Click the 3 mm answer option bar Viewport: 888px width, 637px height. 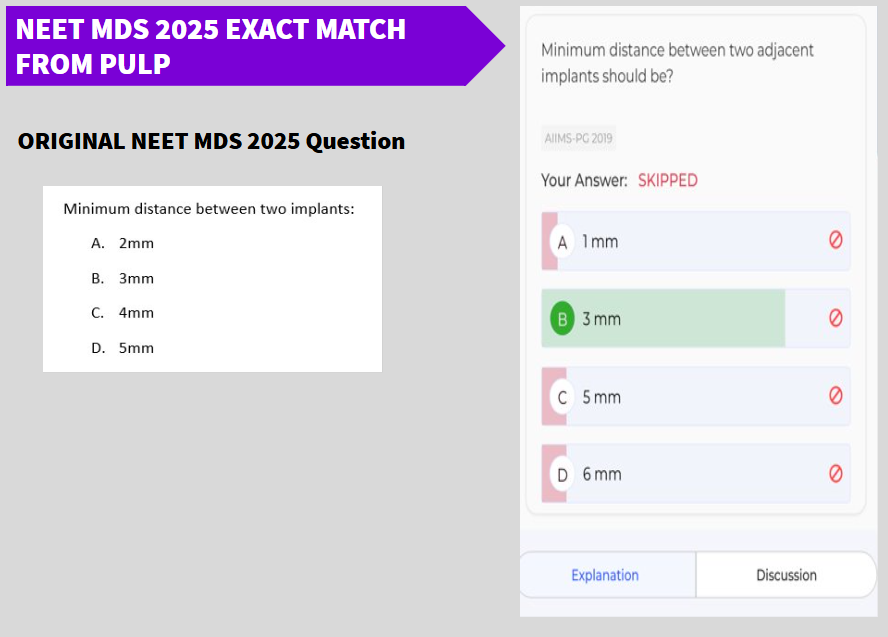[695, 318]
